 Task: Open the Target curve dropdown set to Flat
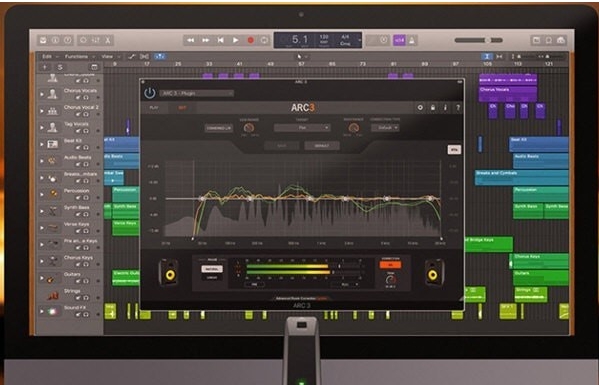(302, 128)
